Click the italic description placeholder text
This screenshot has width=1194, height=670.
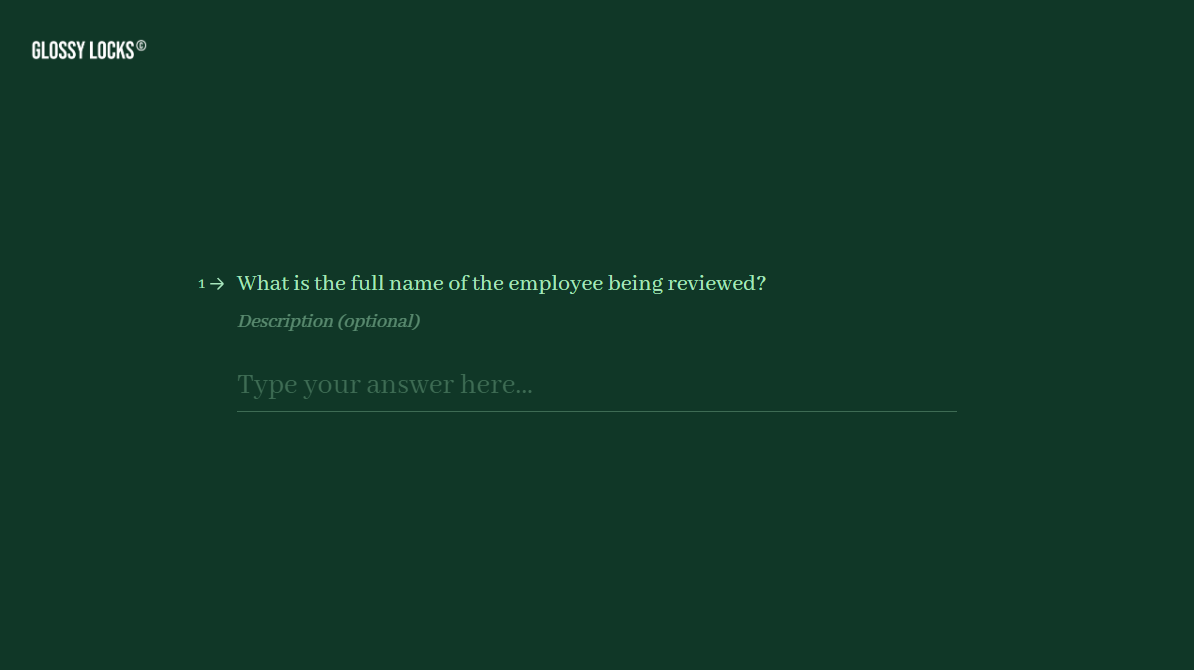pos(329,321)
